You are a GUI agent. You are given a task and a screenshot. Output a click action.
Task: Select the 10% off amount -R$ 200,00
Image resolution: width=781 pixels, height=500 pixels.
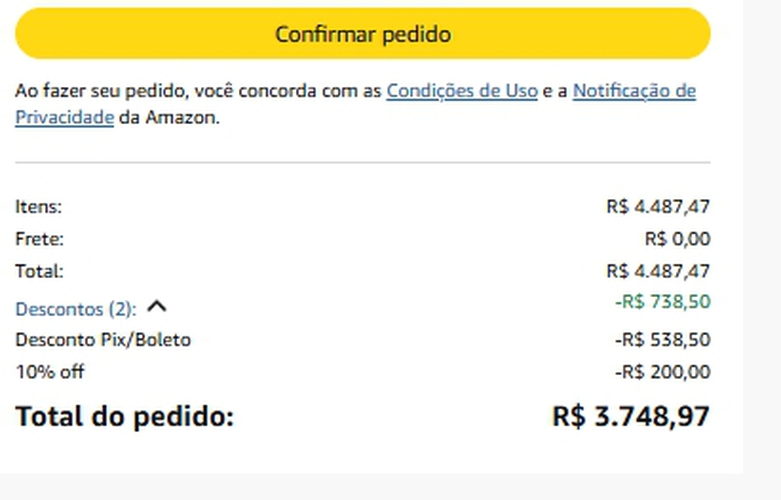pyautogui.click(x=661, y=372)
